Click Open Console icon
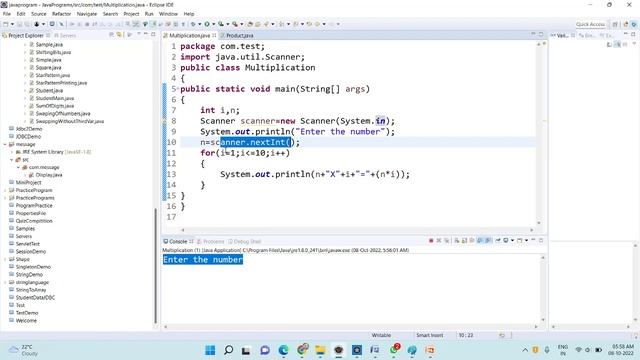 [520, 241]
